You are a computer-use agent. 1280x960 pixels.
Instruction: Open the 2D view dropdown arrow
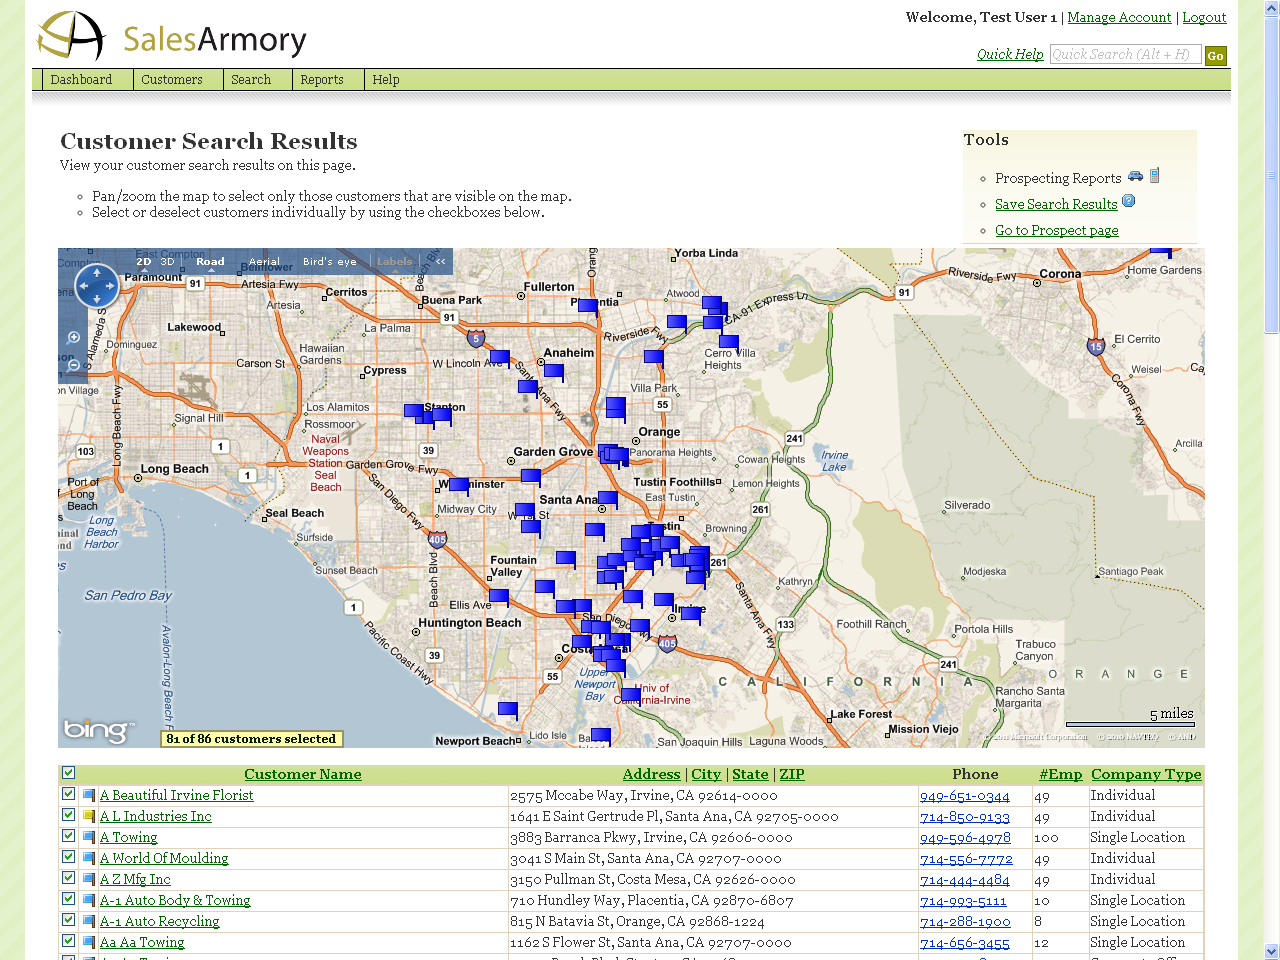[x=144, y=270]
